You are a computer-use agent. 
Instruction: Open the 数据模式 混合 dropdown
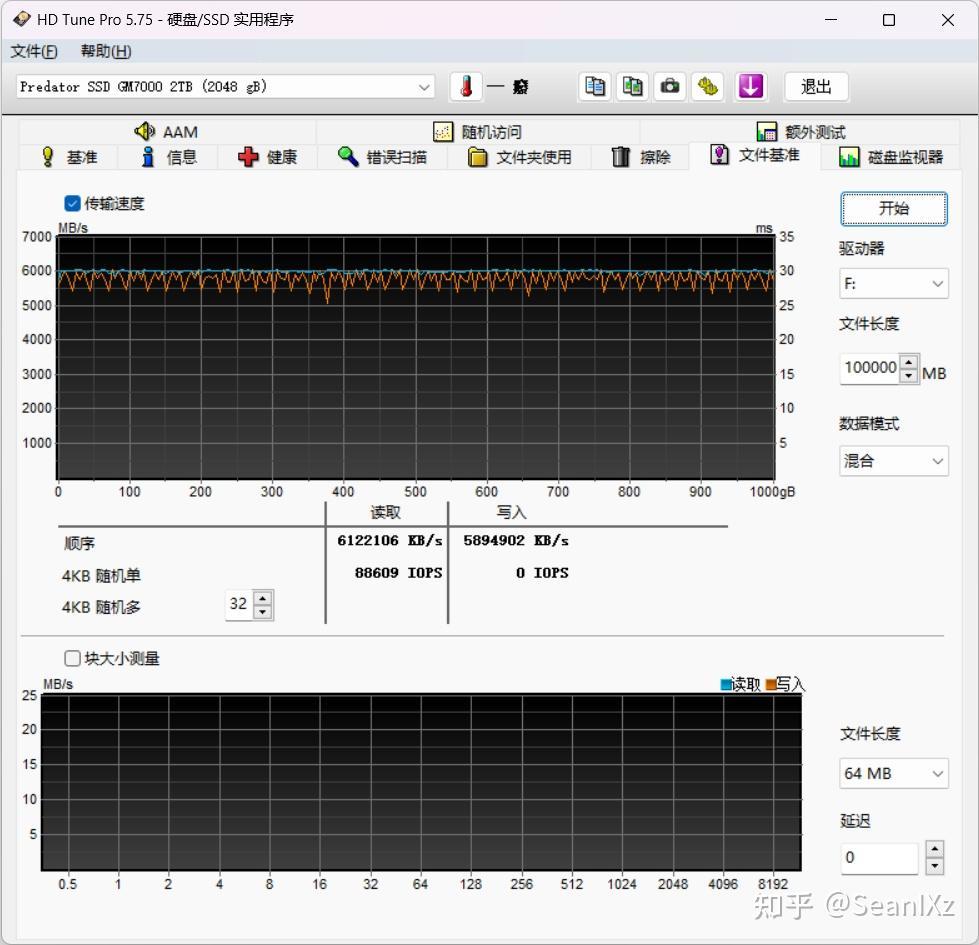coord(893,461)
